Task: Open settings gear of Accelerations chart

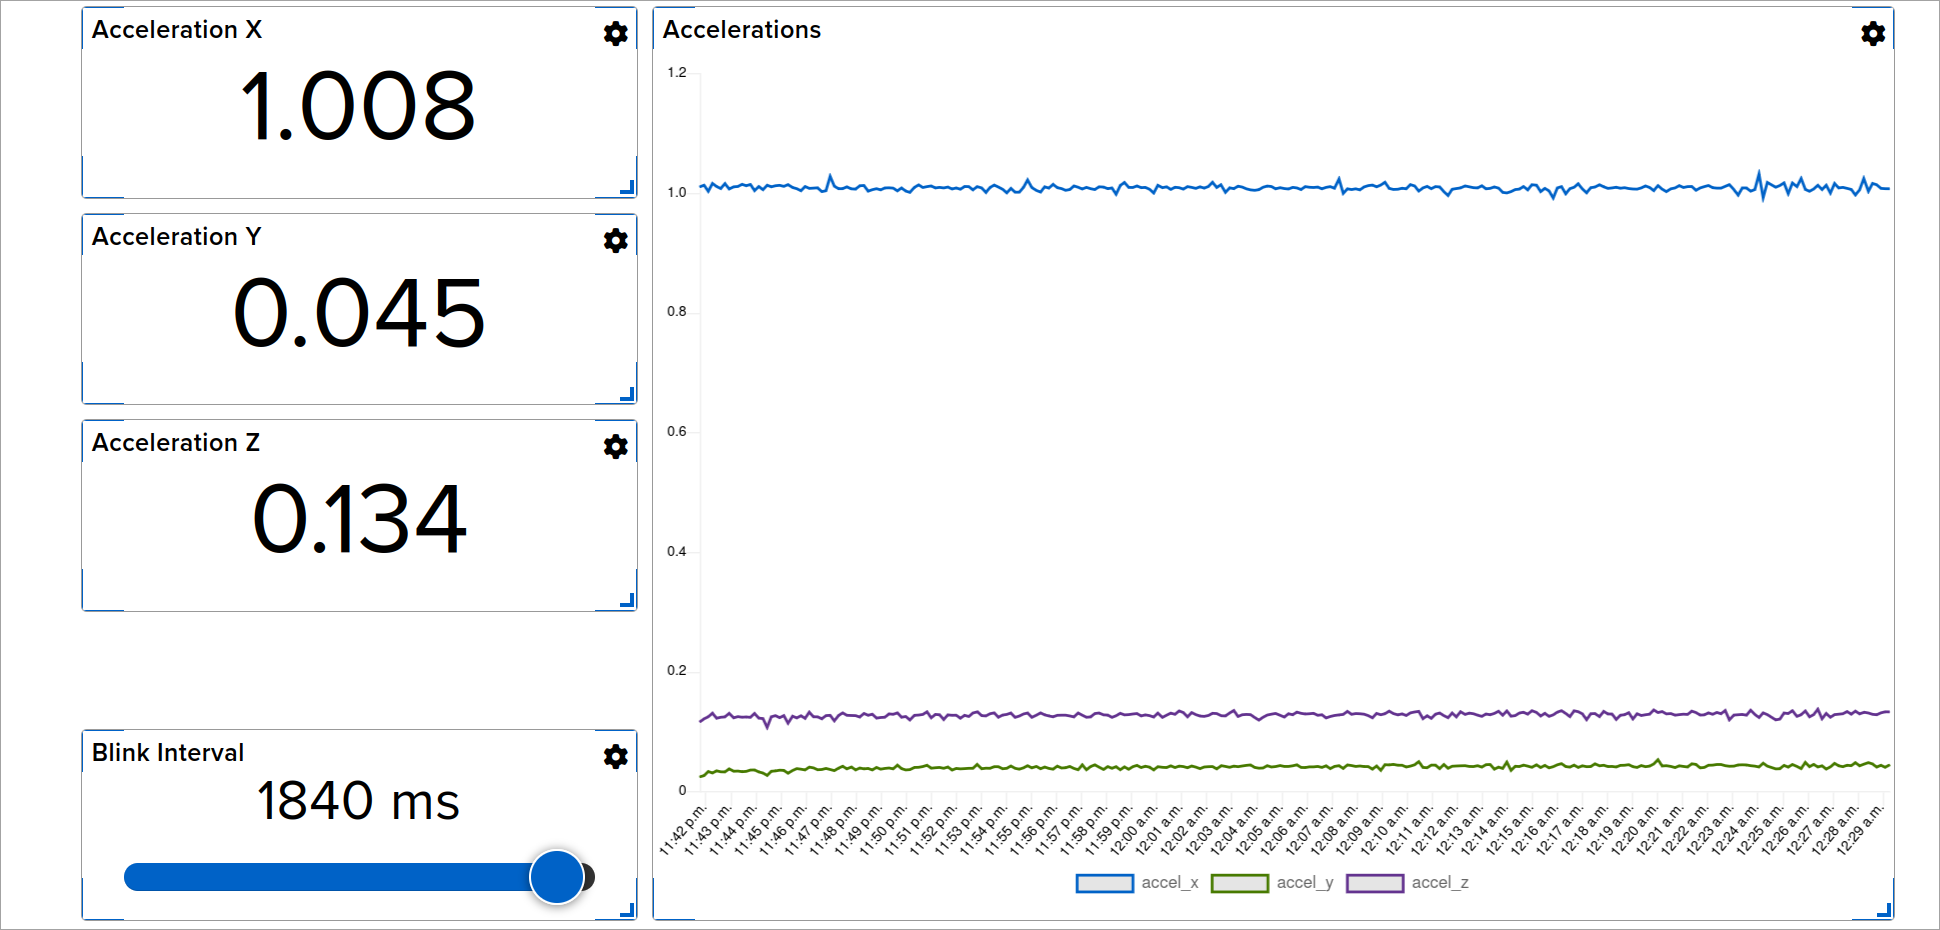Action: click(x=1873, y=34)
